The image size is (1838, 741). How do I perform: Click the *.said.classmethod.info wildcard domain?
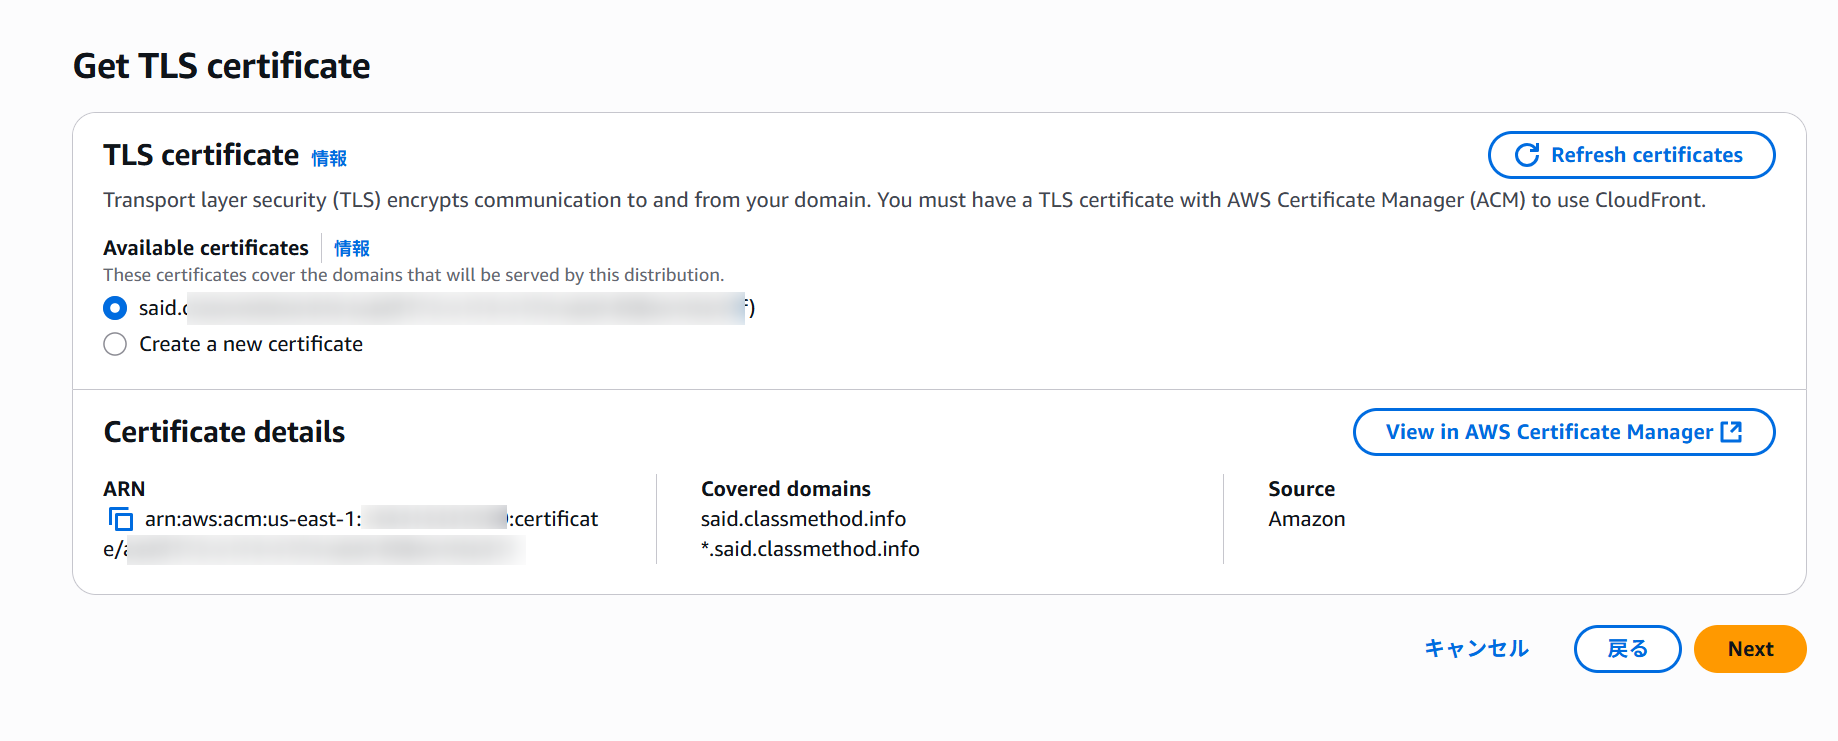(810, 549)
